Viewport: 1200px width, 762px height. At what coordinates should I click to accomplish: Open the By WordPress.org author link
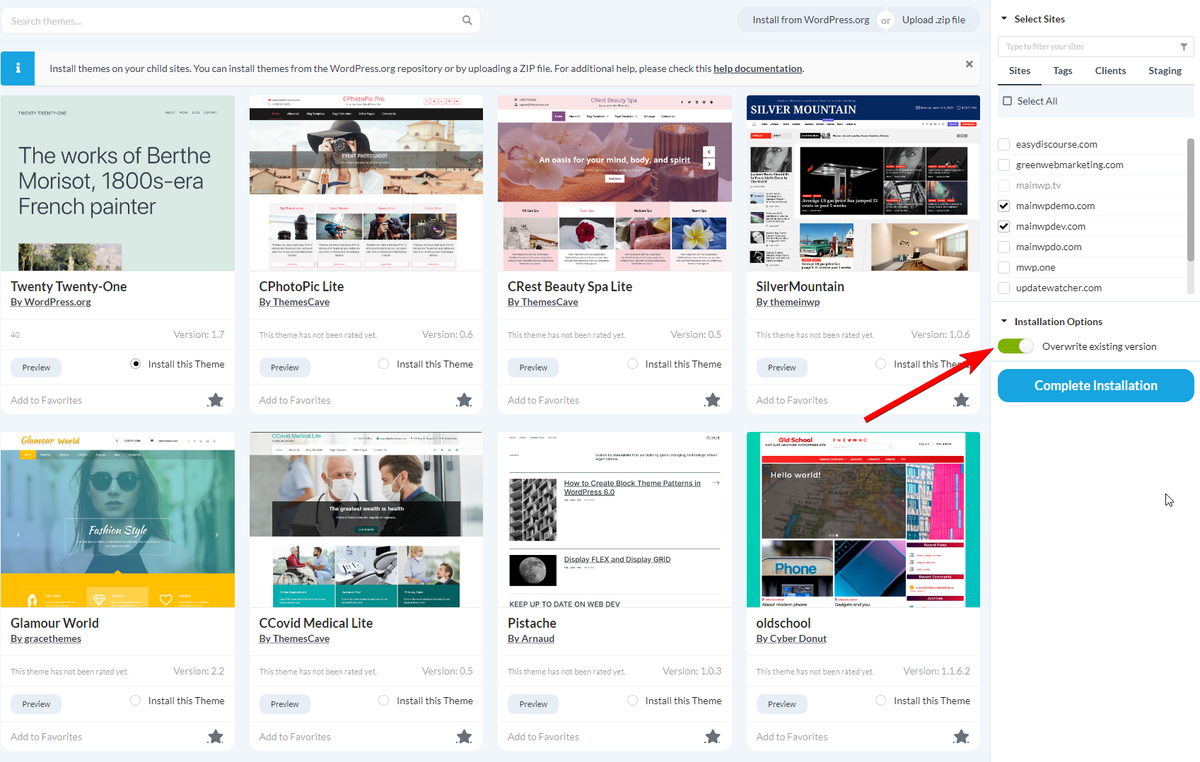point(51,302)
